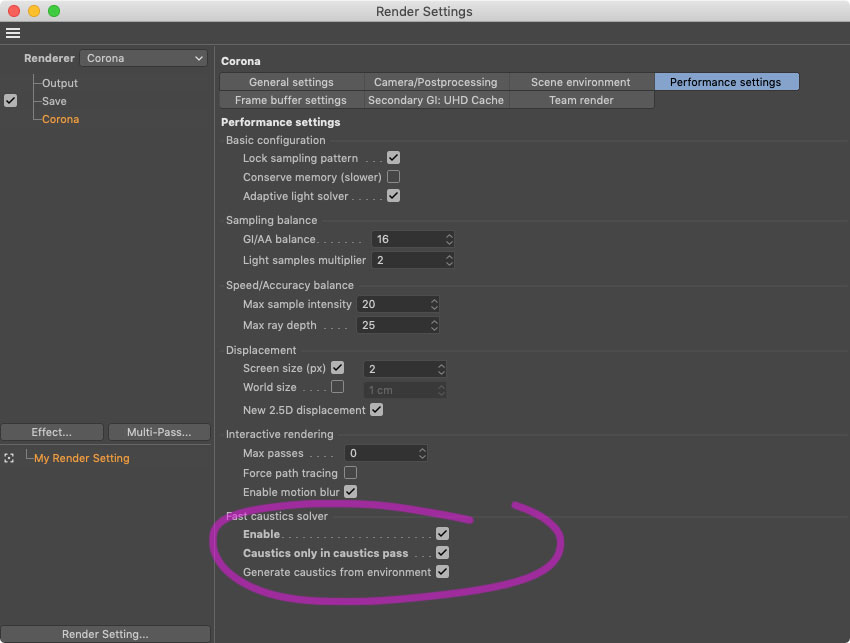850x643 pixels.
Task: Toggle the Save checkbox in sidebar
Action: (11, 101)
